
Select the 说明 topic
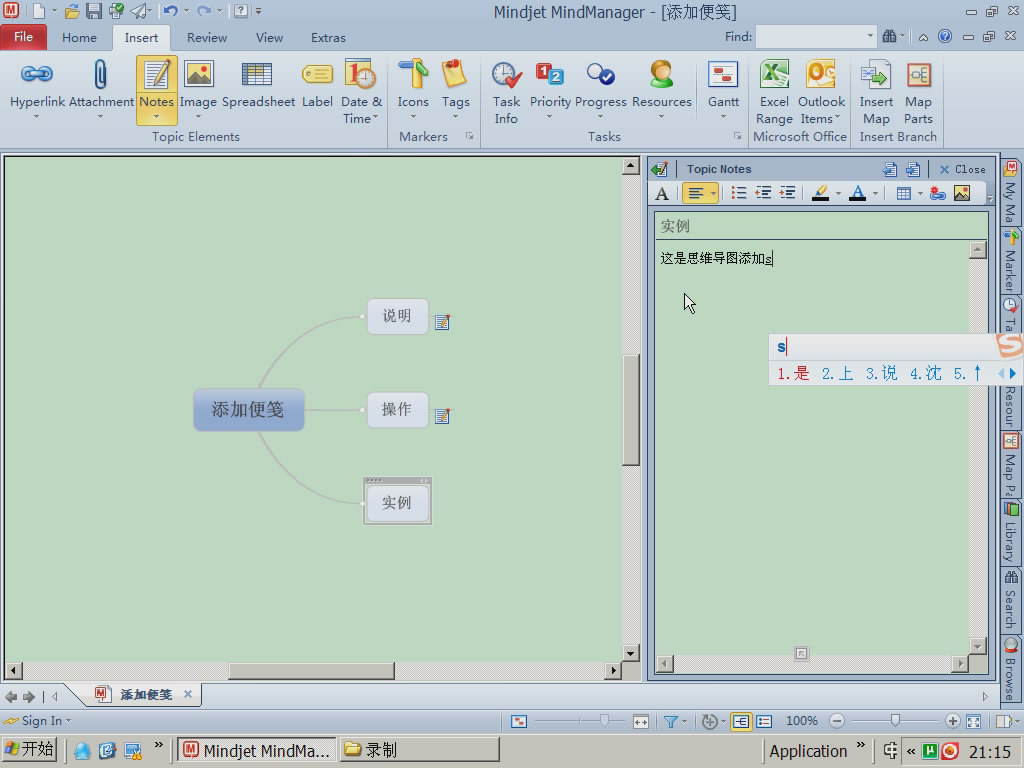[397, 316]
